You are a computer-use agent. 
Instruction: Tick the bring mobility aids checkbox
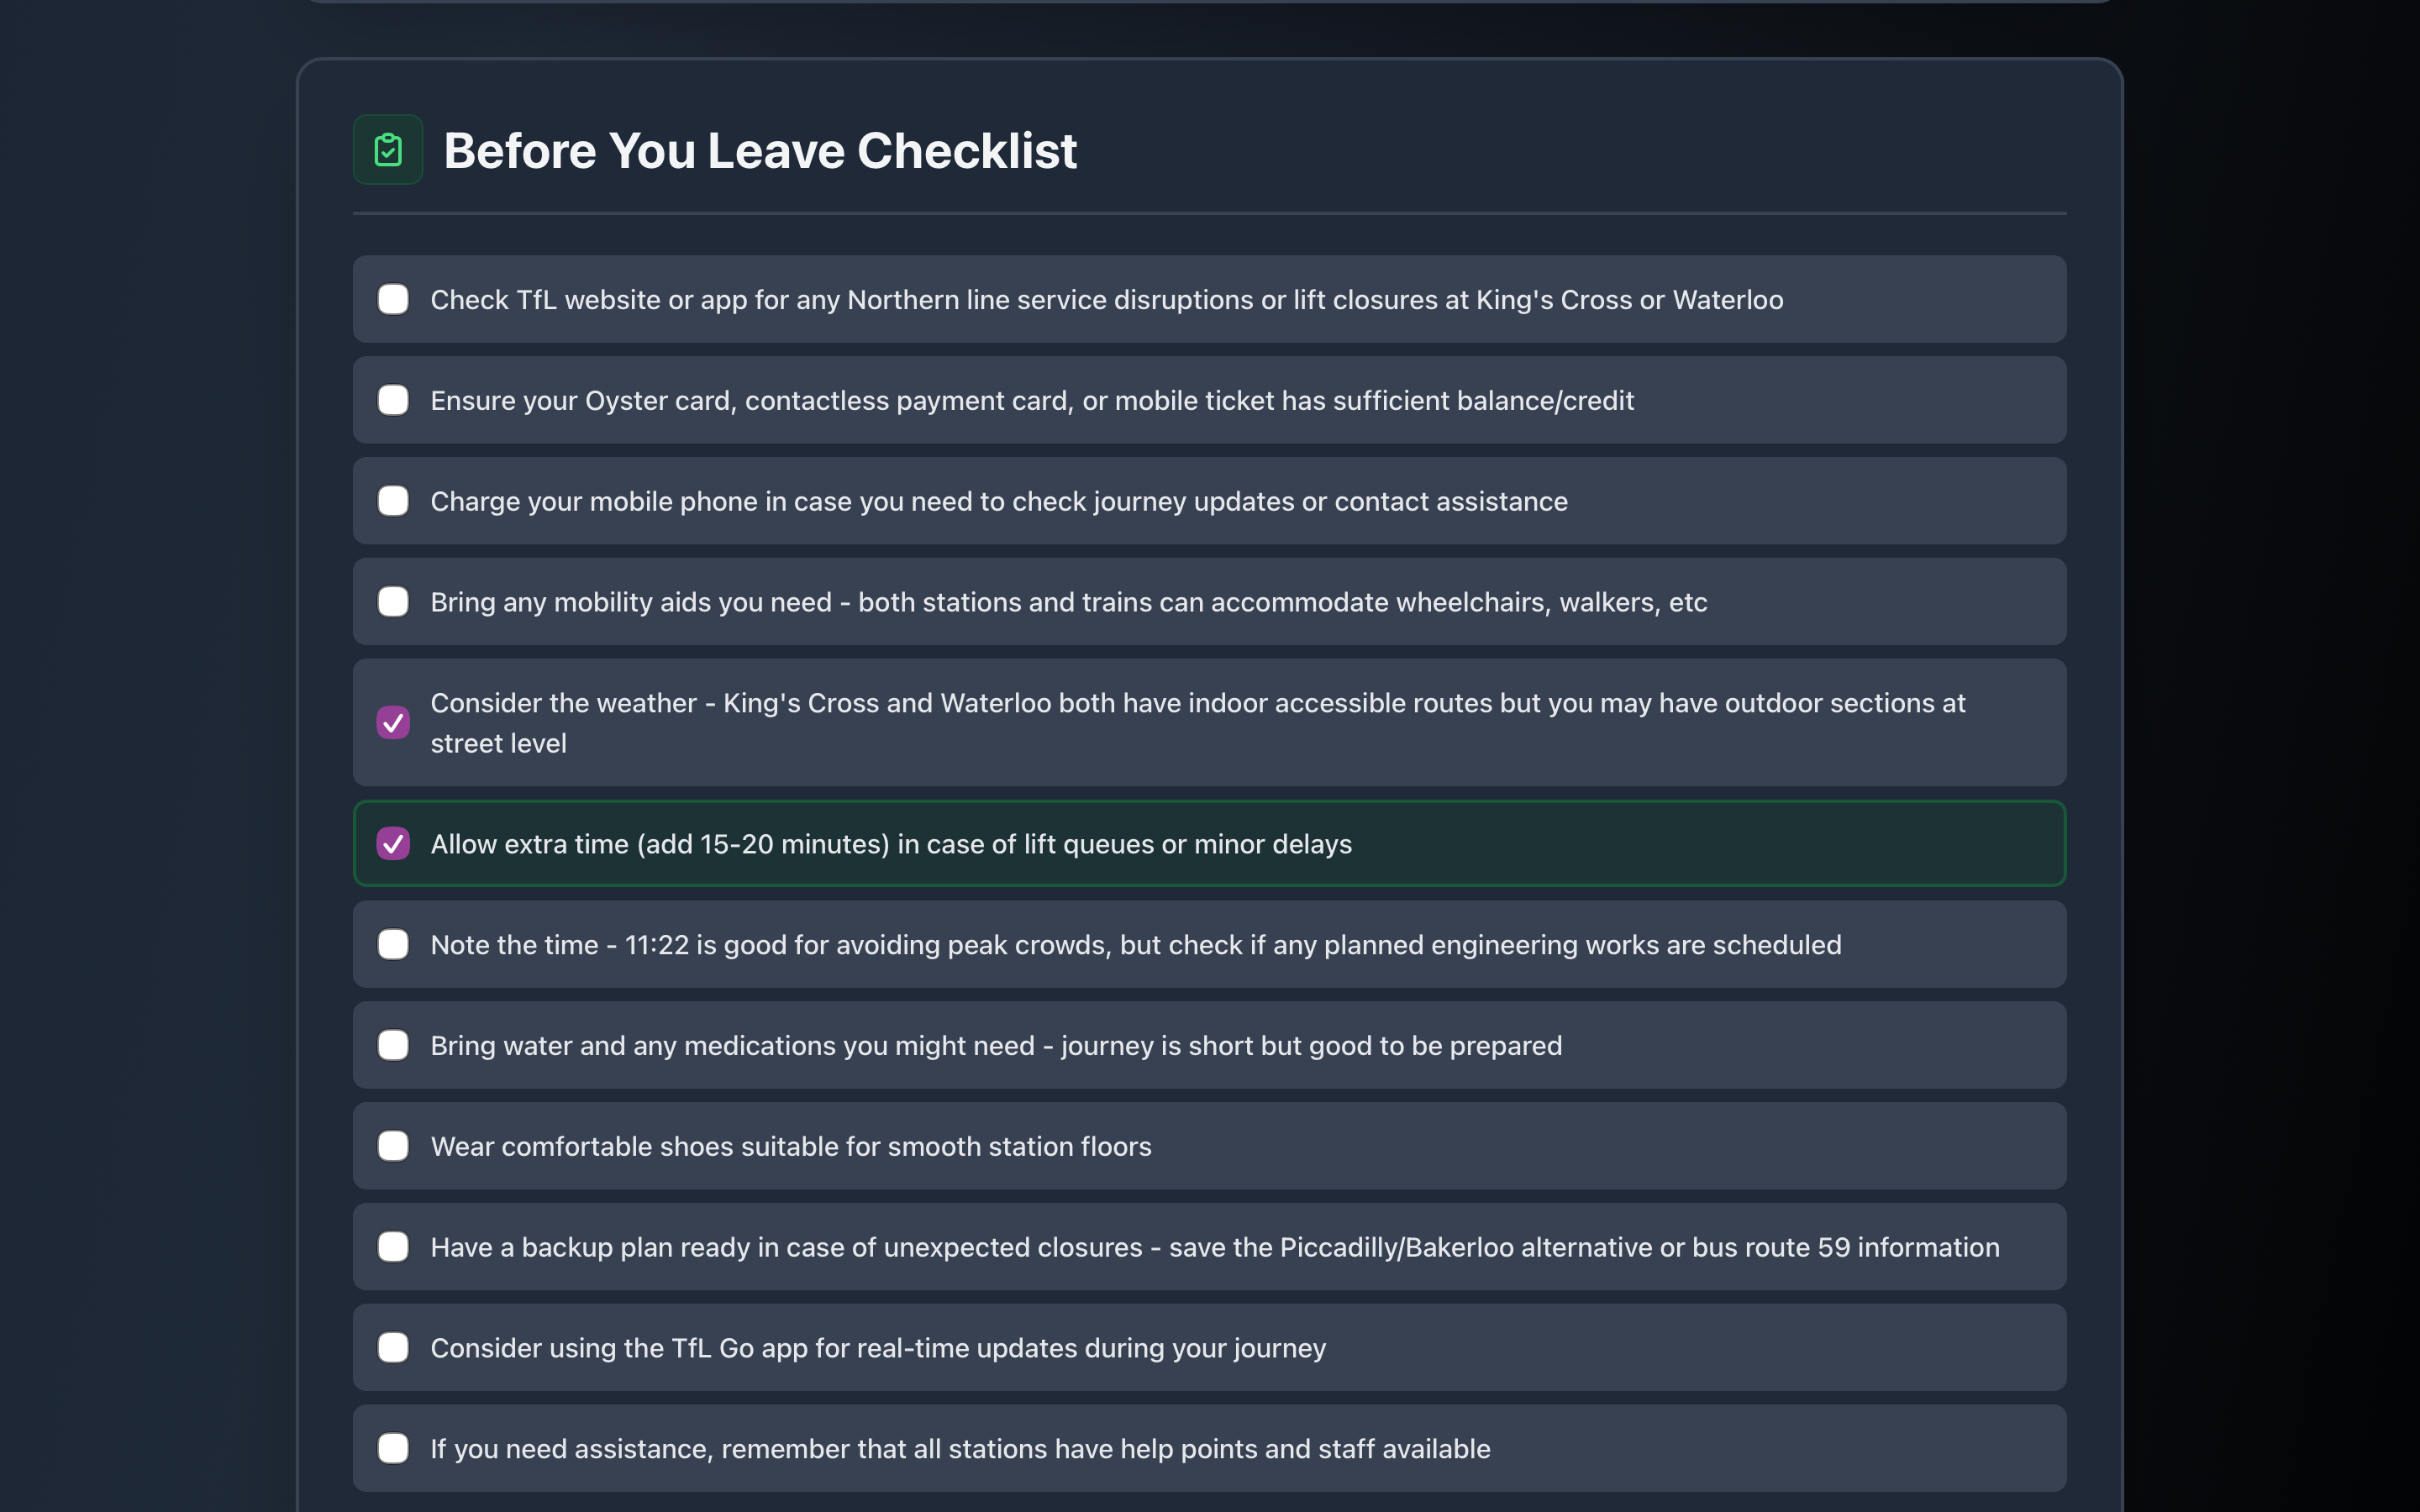(x=393, y=602)
